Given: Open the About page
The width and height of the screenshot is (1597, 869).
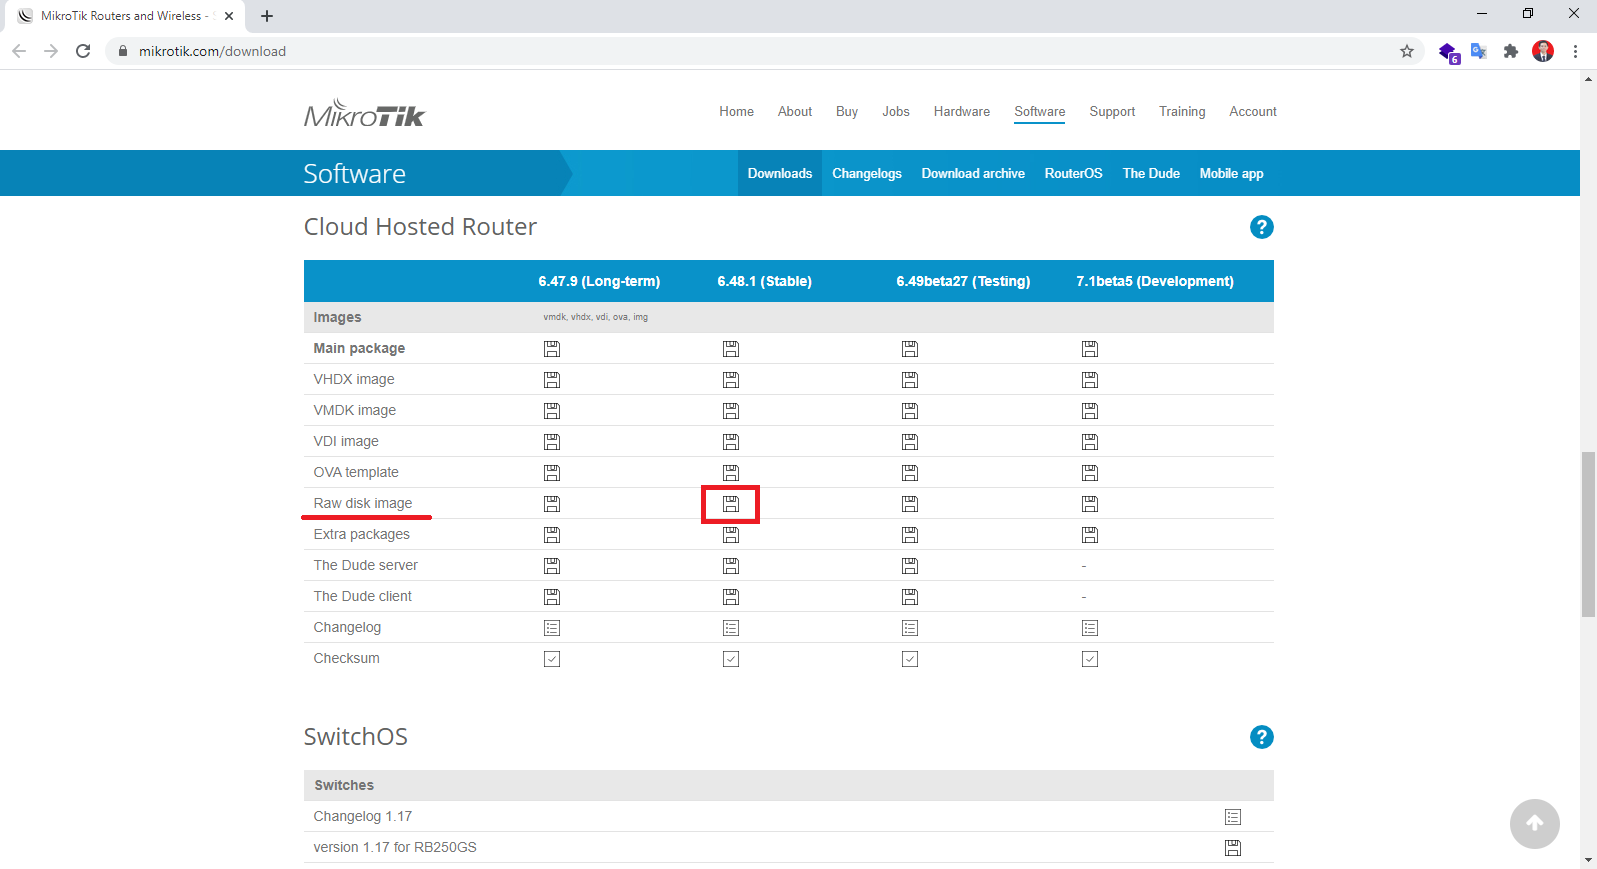Looking at the screenshot, I should pos(795,111).
